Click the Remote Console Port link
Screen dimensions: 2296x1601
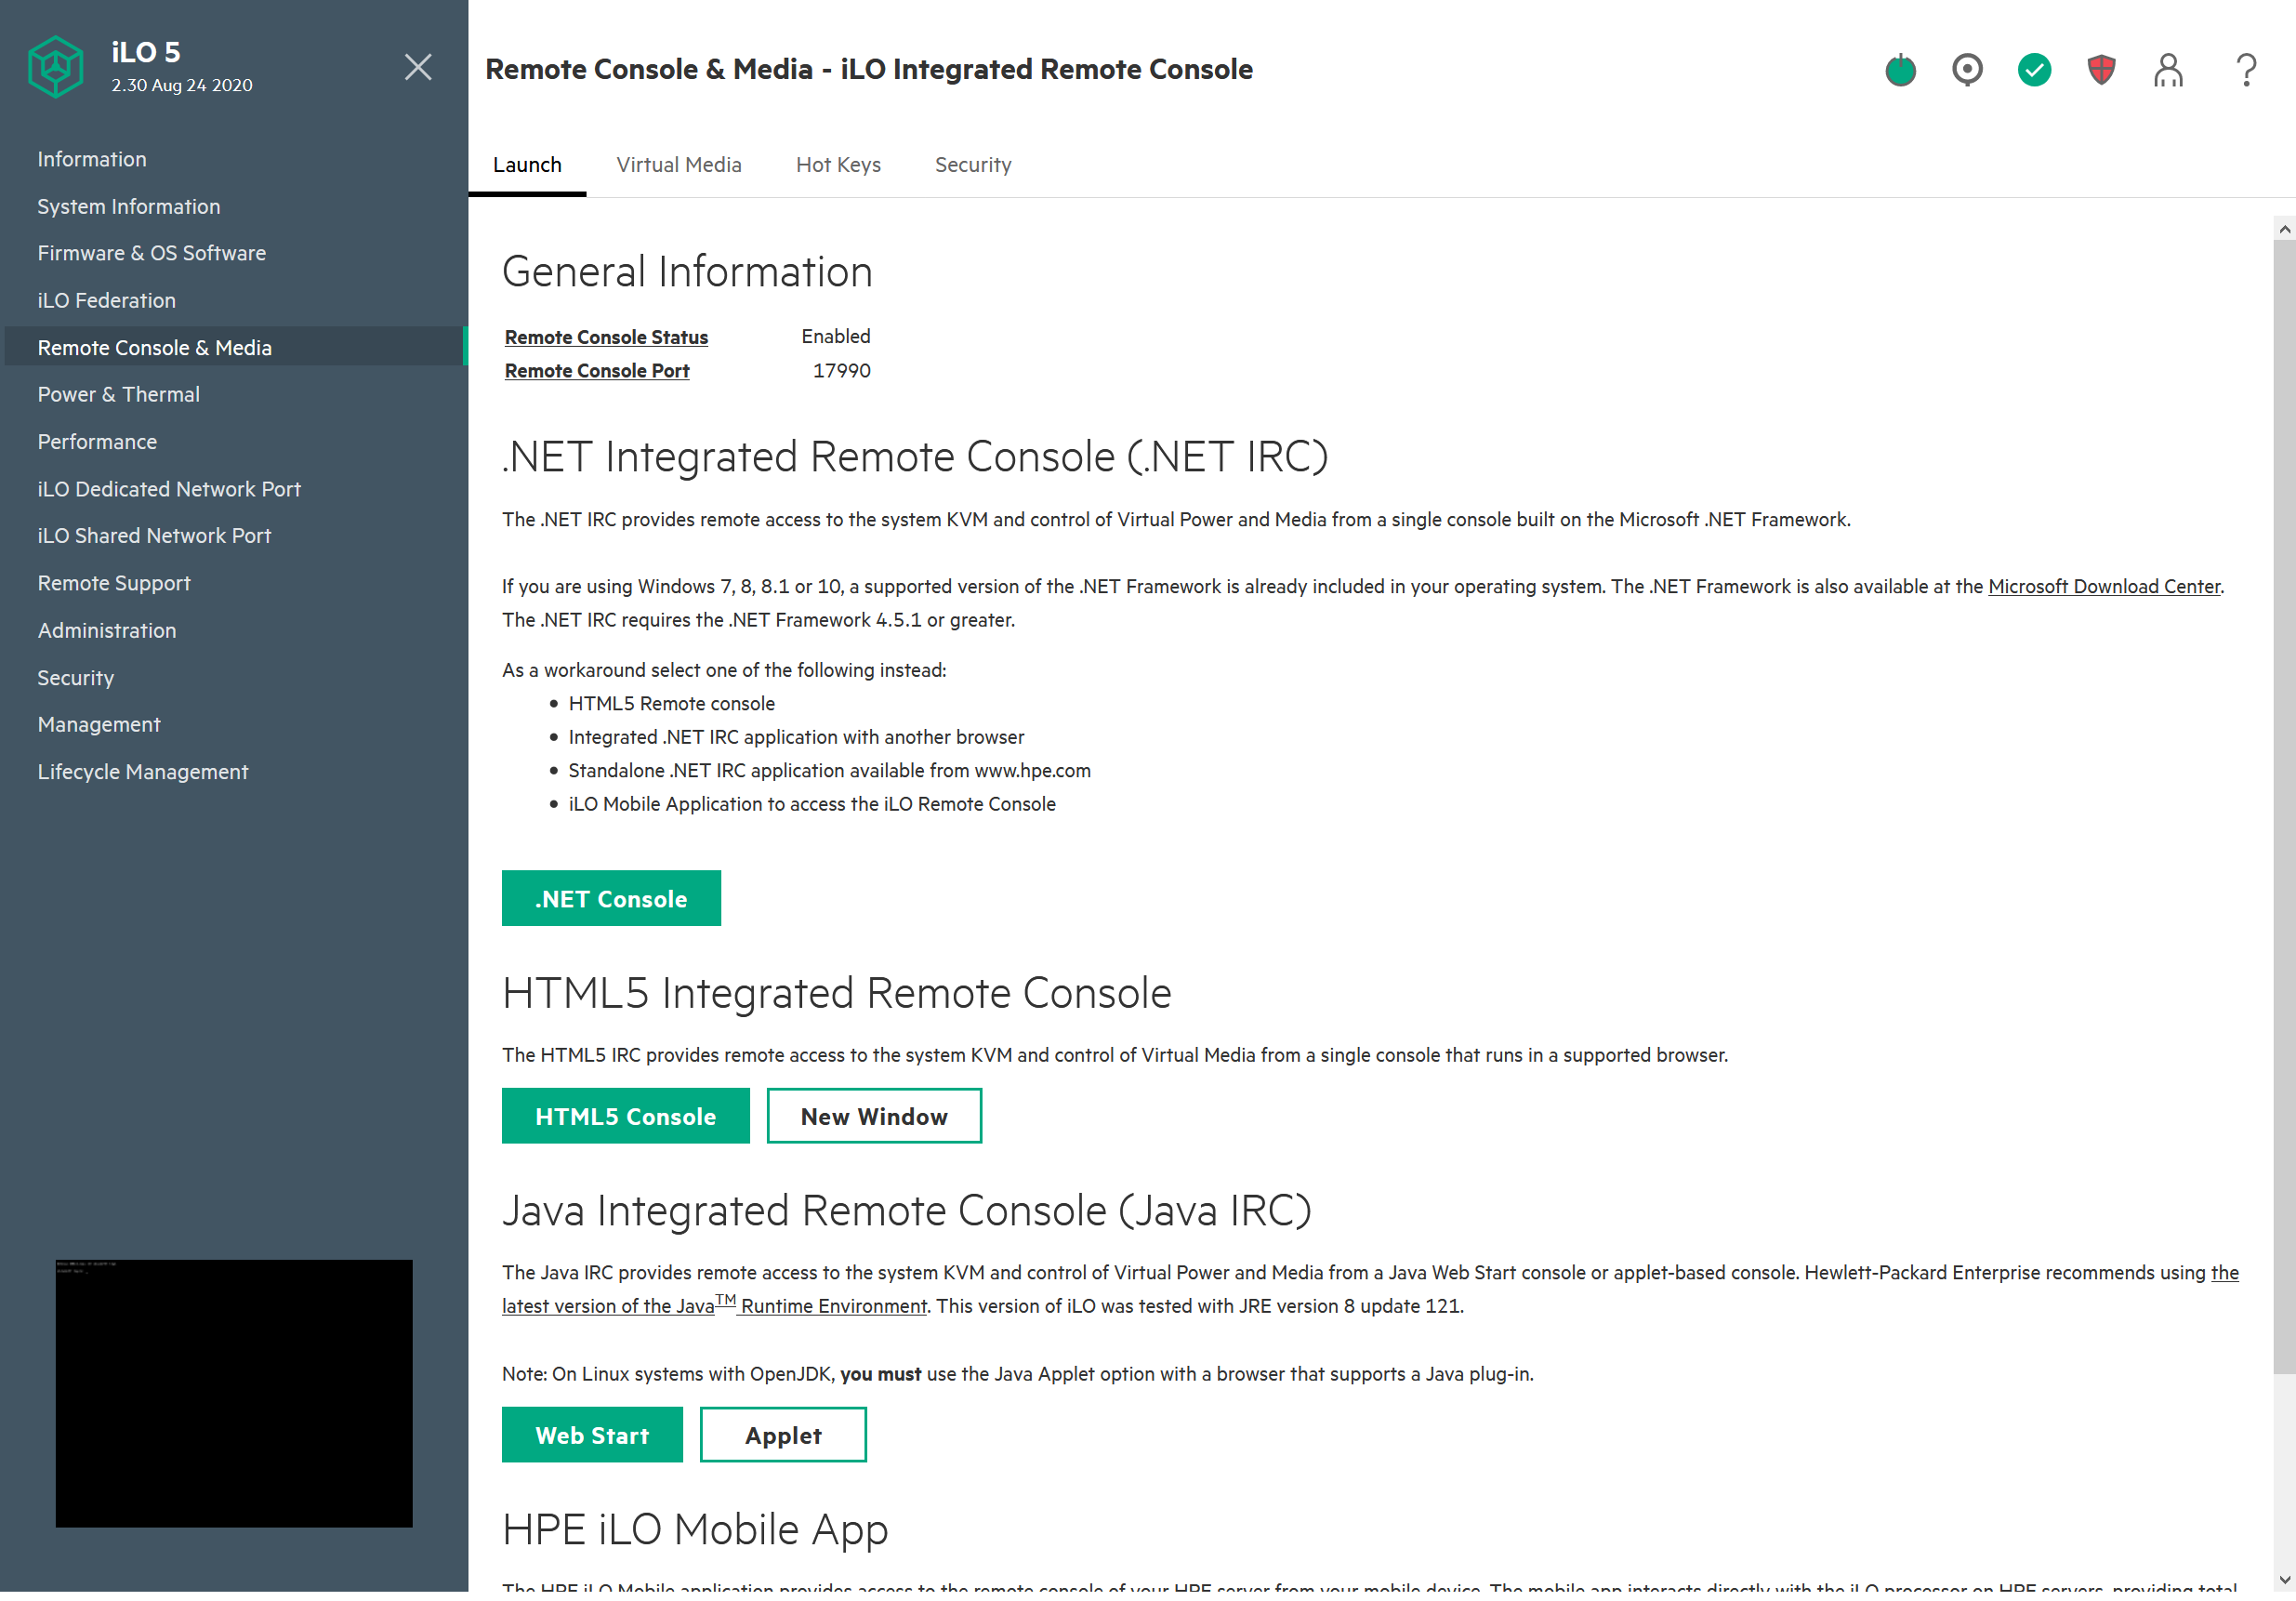click(x=597, y=371)
